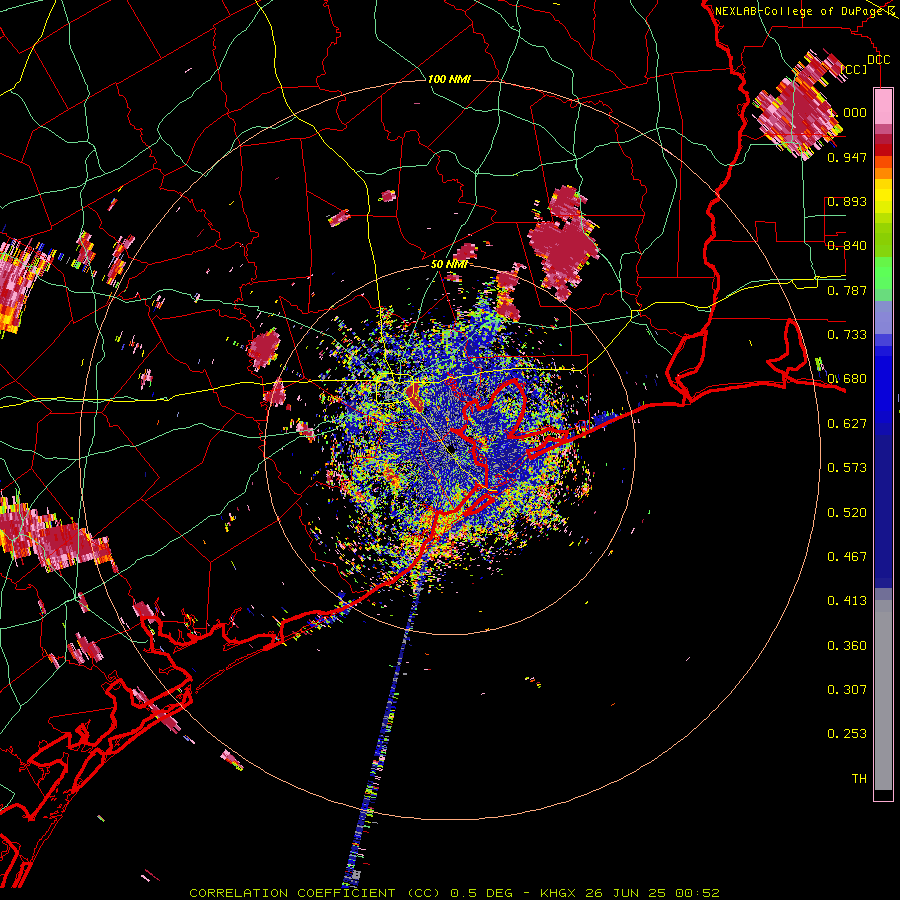The image size is (900, 900).
Task: Click the [CC] units label
Action: coord(854,69)
